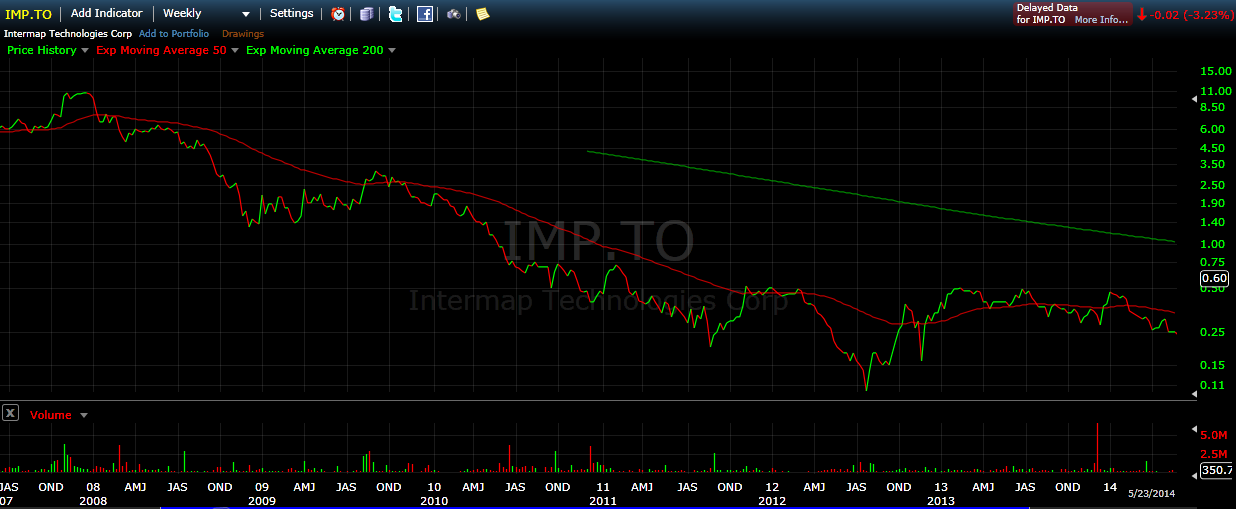The image size is (1236, 509).
Task: Click the -0.02 (-3.23%) price change
Action: pos(1192,15)
